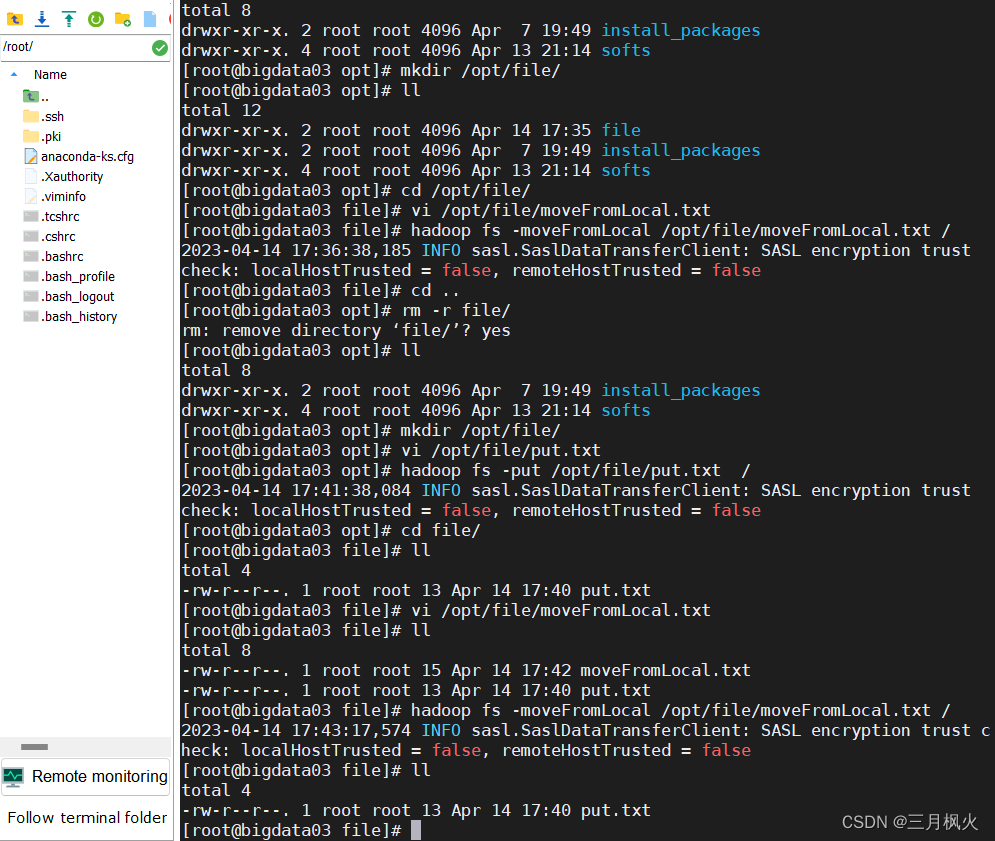
Task: Click timestamp '2023-04-14 17:43:17,574' log line
Action: click(296, 730)
